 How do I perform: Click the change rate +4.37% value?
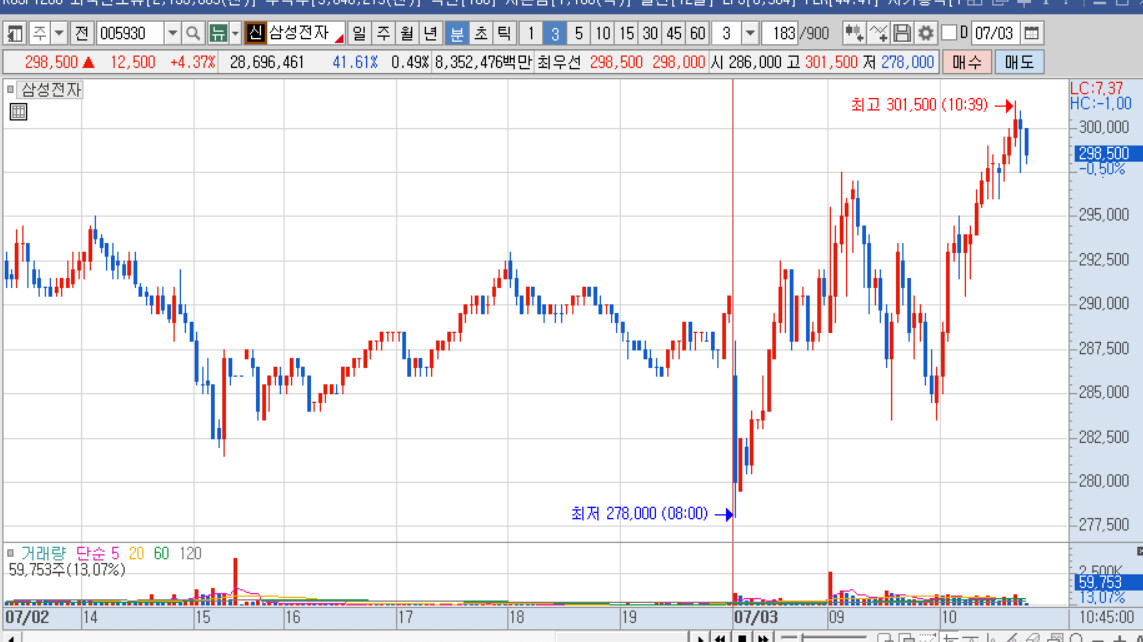(x=192, y=63)
